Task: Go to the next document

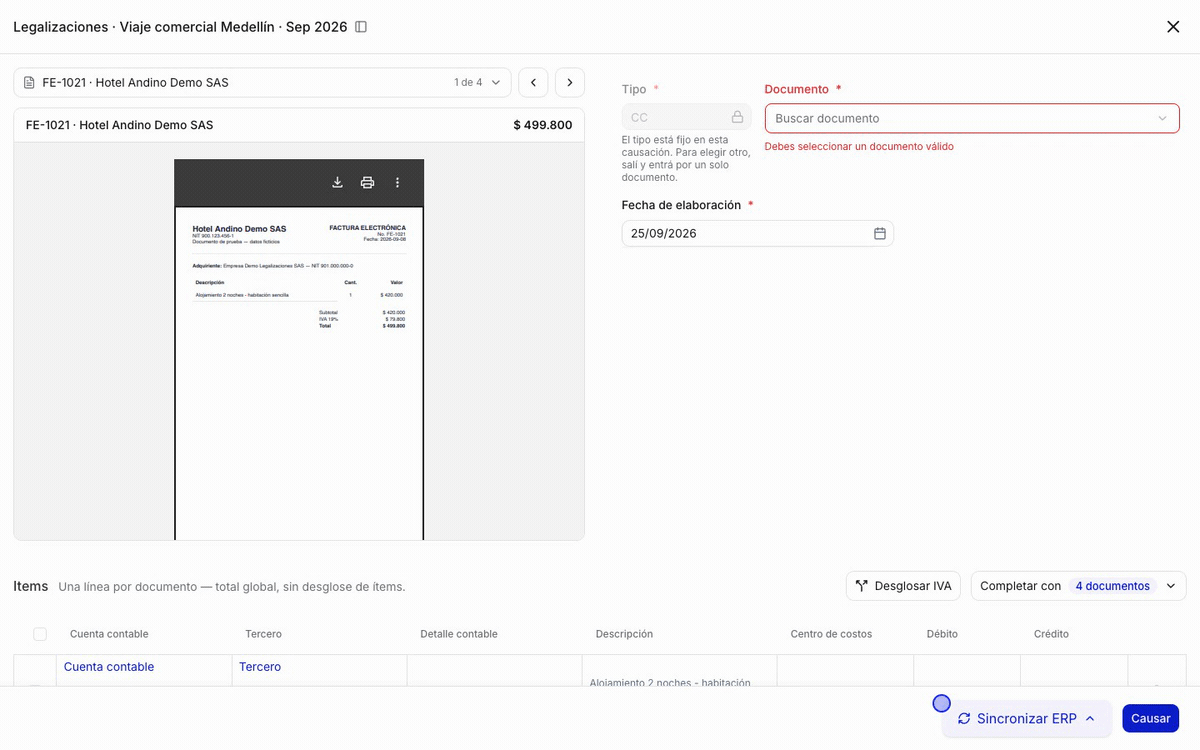Action: [570, 82]
